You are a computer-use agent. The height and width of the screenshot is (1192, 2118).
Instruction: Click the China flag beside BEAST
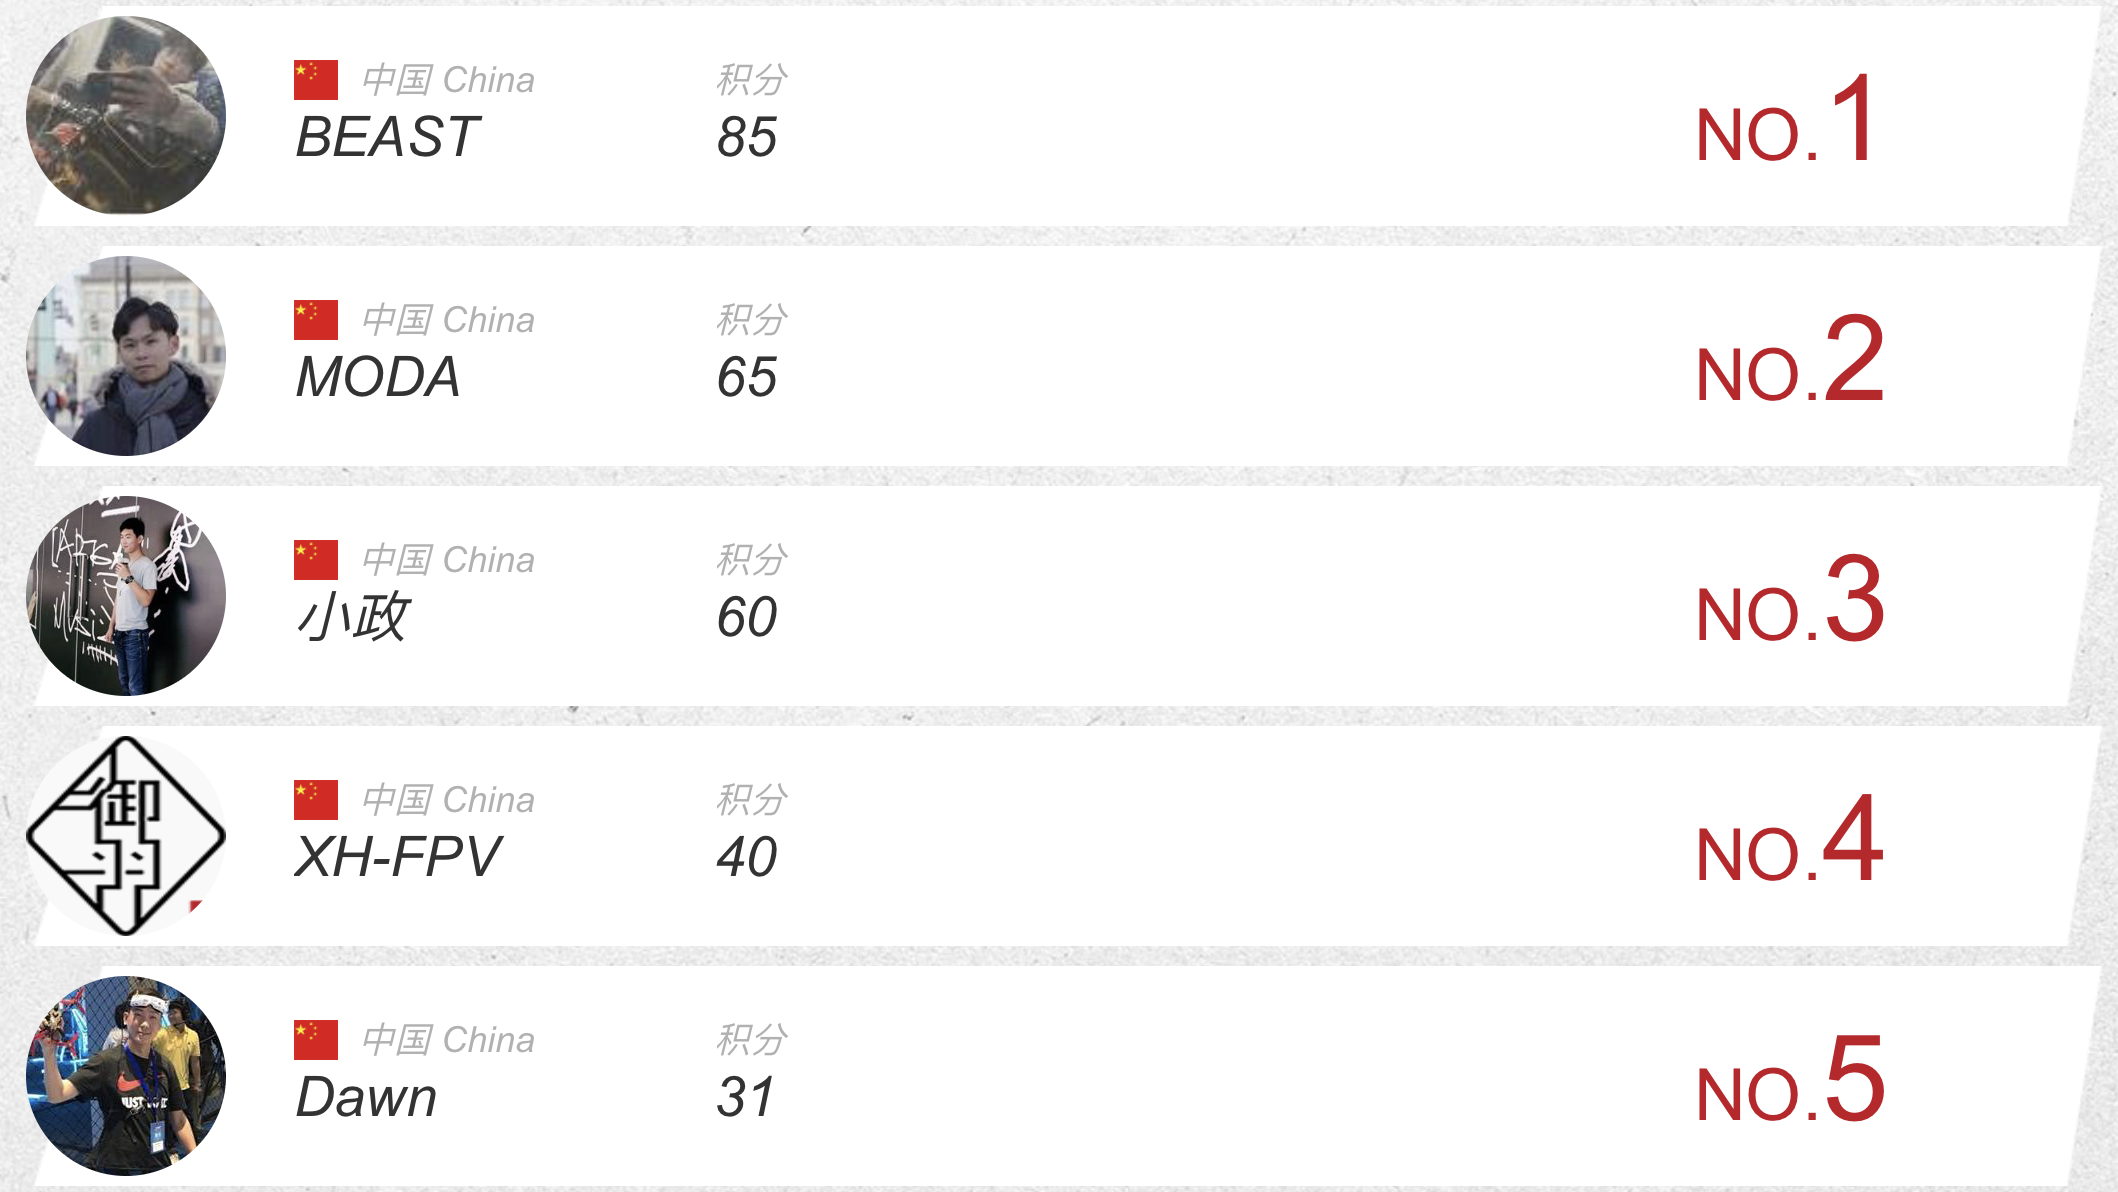(x=316, y=80)
